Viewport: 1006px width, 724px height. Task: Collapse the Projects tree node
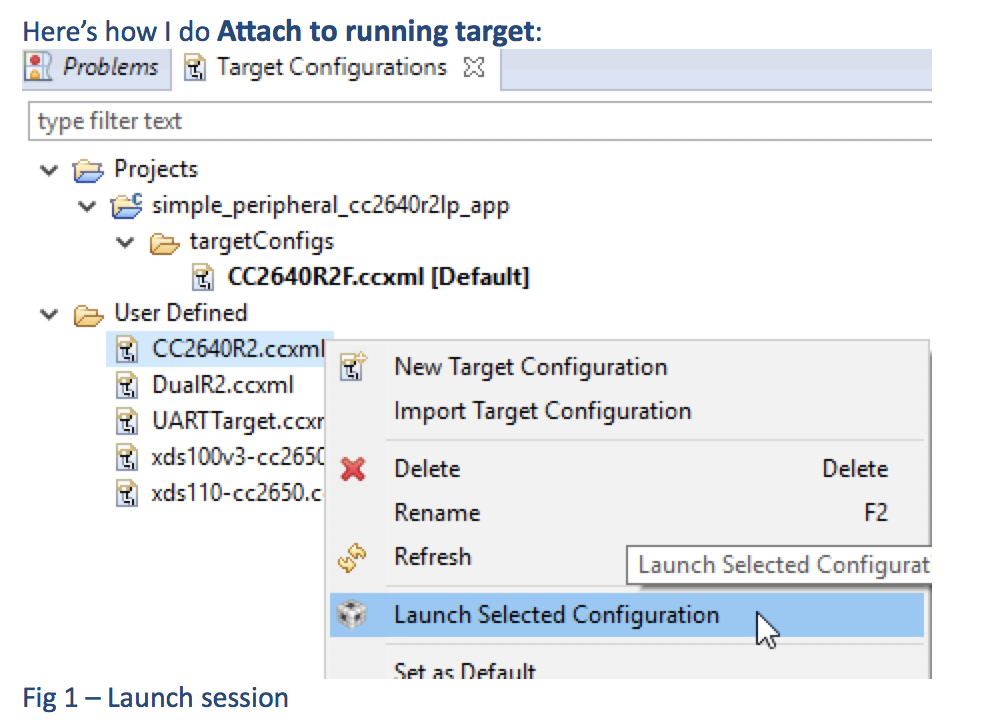(47, 170)
